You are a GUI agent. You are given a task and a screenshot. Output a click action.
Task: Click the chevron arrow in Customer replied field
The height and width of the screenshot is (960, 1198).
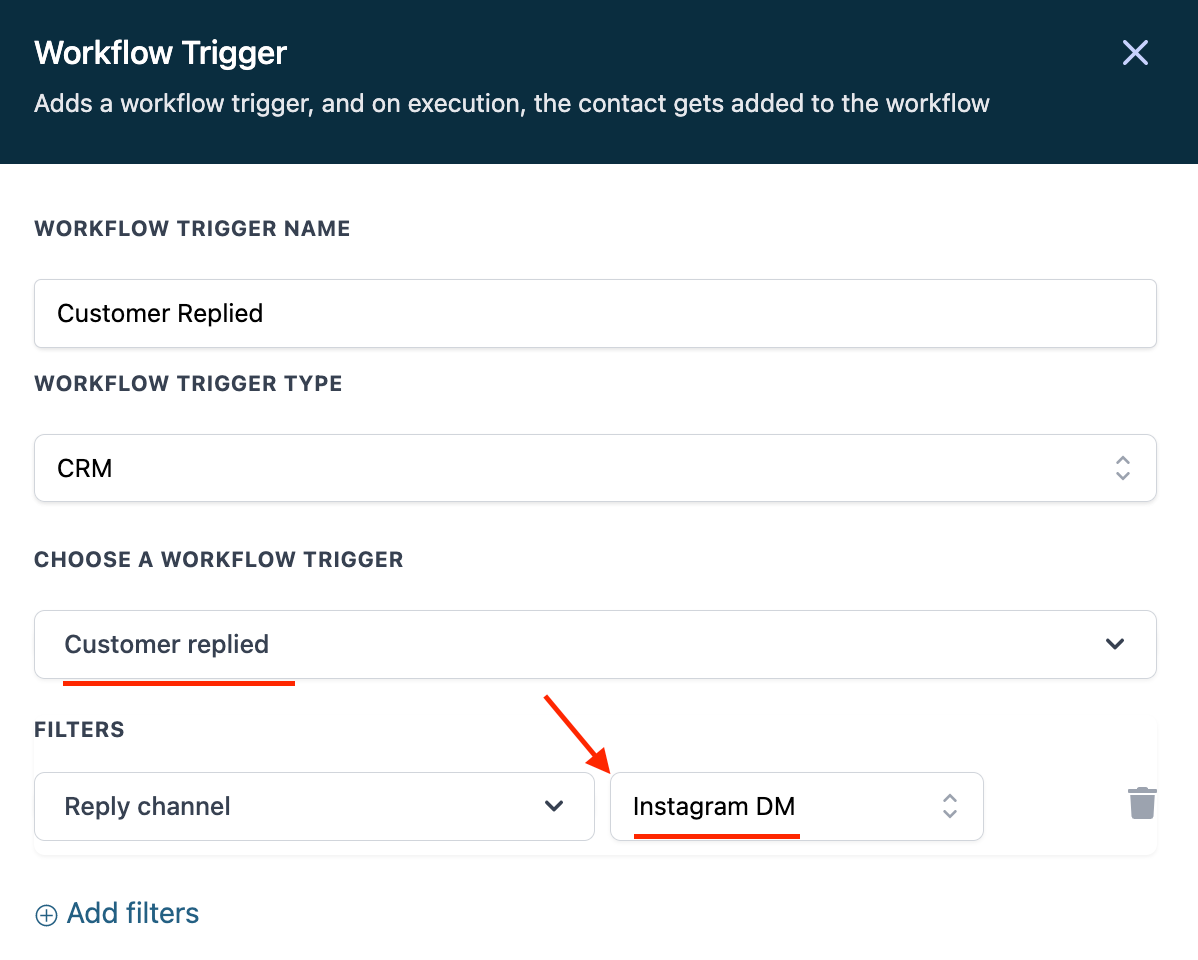point(1115,644)
